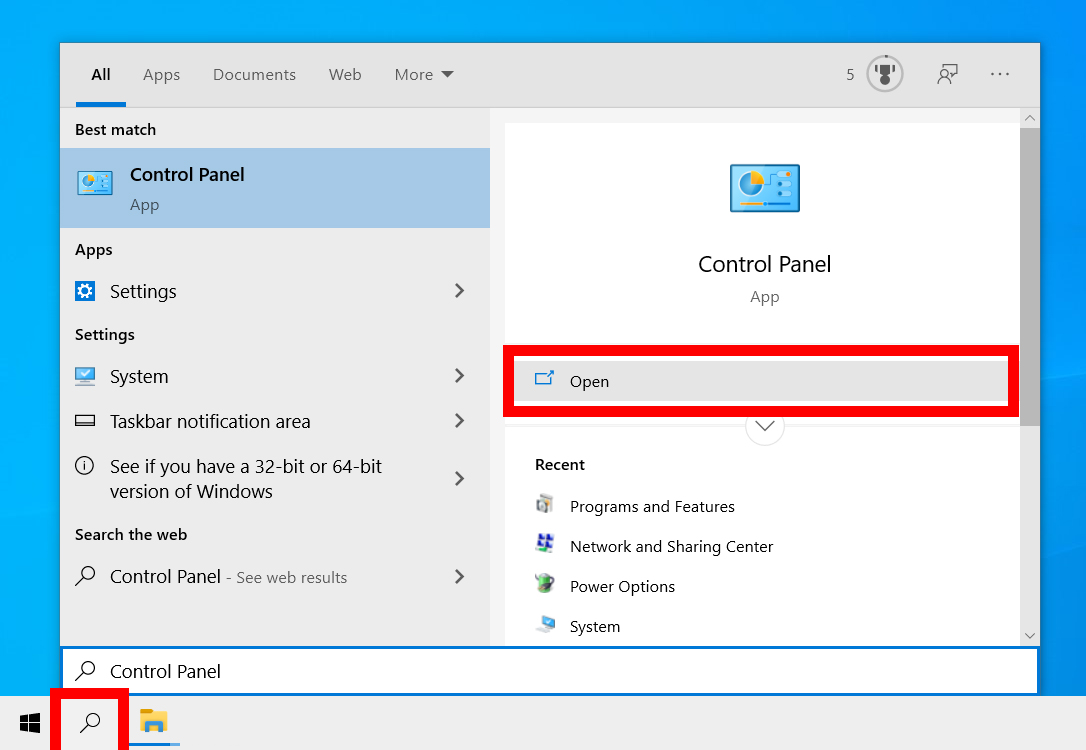Click the taskbar search magnifier icon

click(x=90, y=723)
